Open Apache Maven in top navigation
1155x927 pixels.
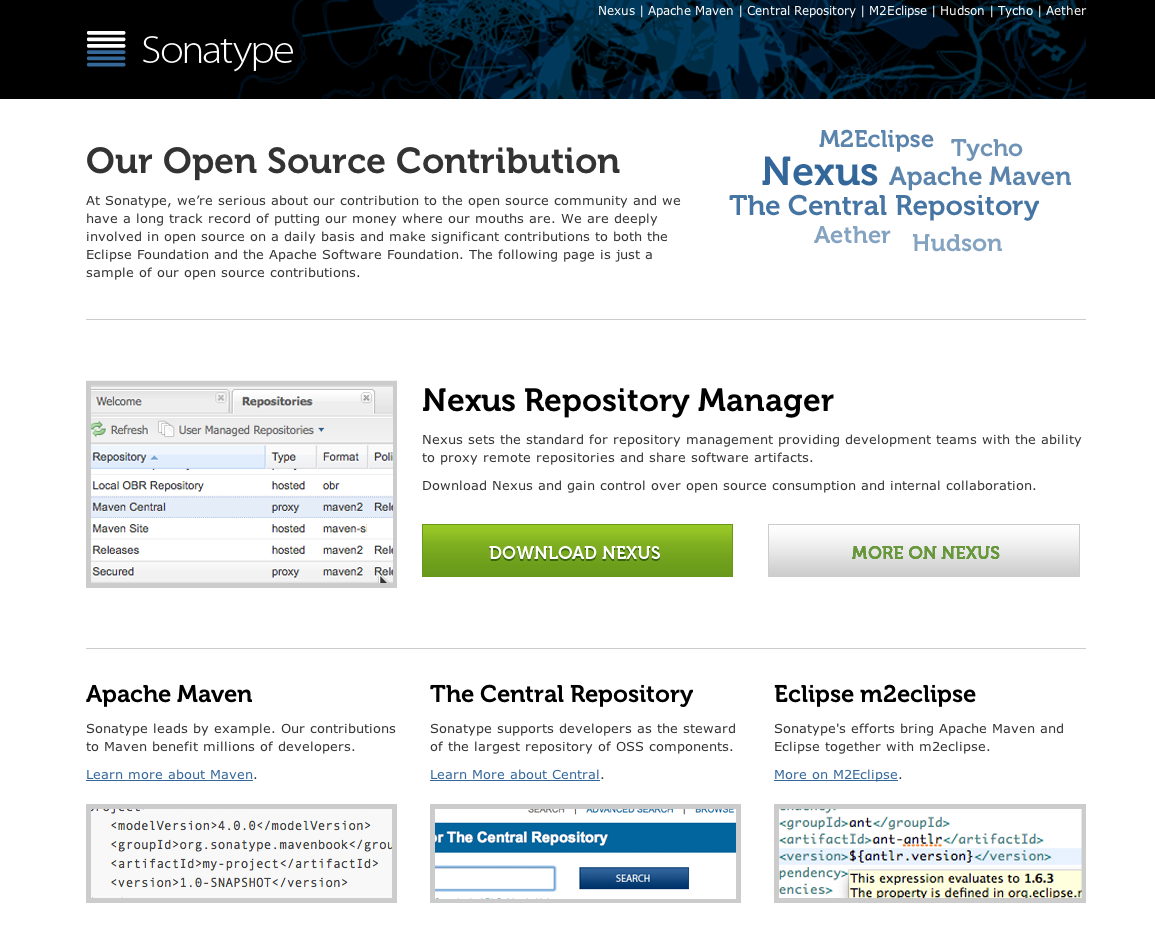(x=690, y=11)
